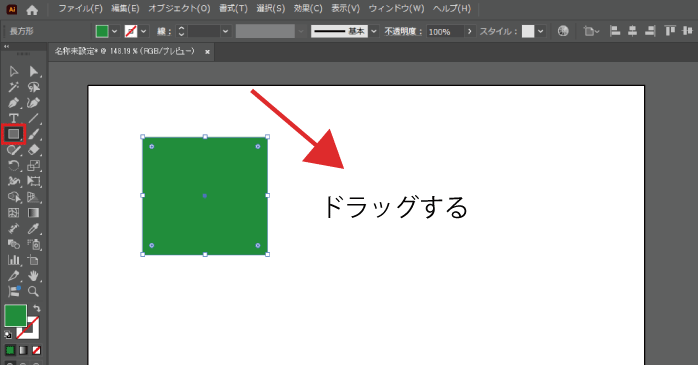
Task: Collapse the tools panel chevrons
Action: coord(6,46)
